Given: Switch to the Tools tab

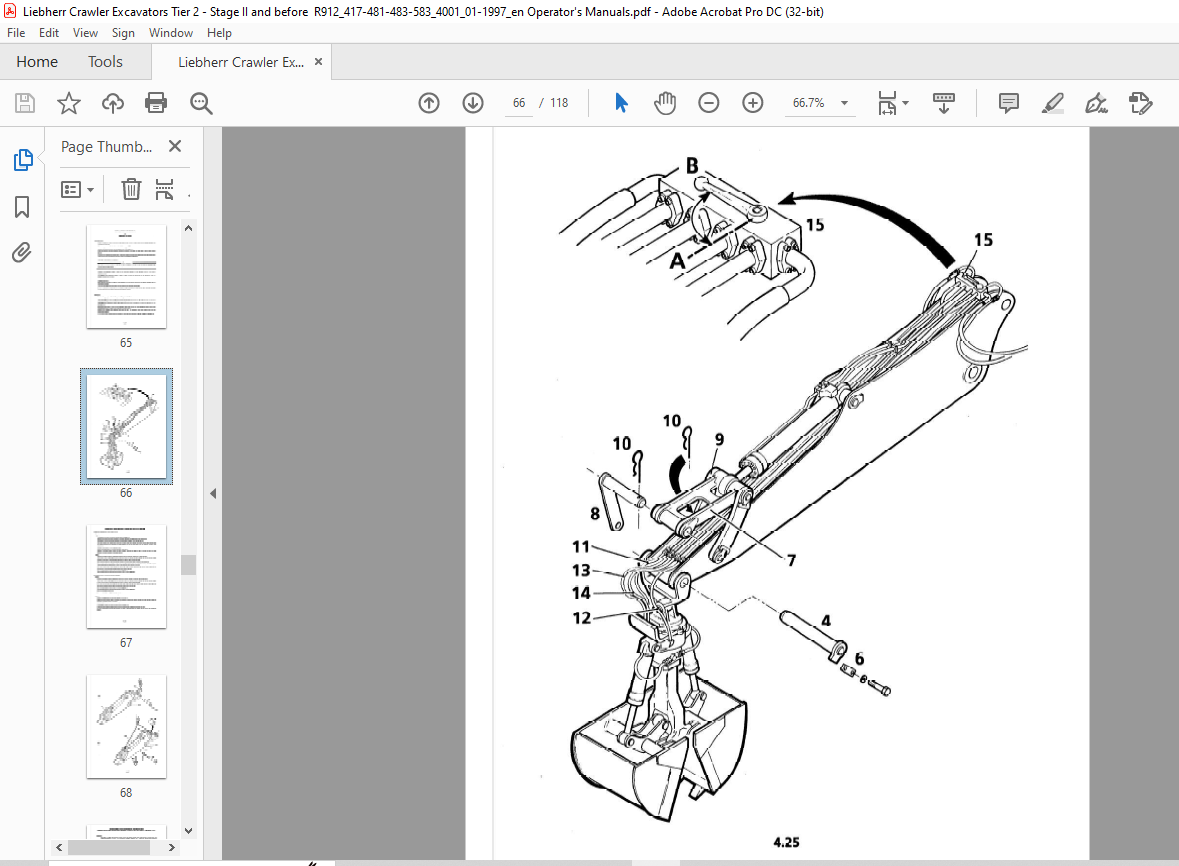Looking at the screenshot, I should [x=105, y=62].
